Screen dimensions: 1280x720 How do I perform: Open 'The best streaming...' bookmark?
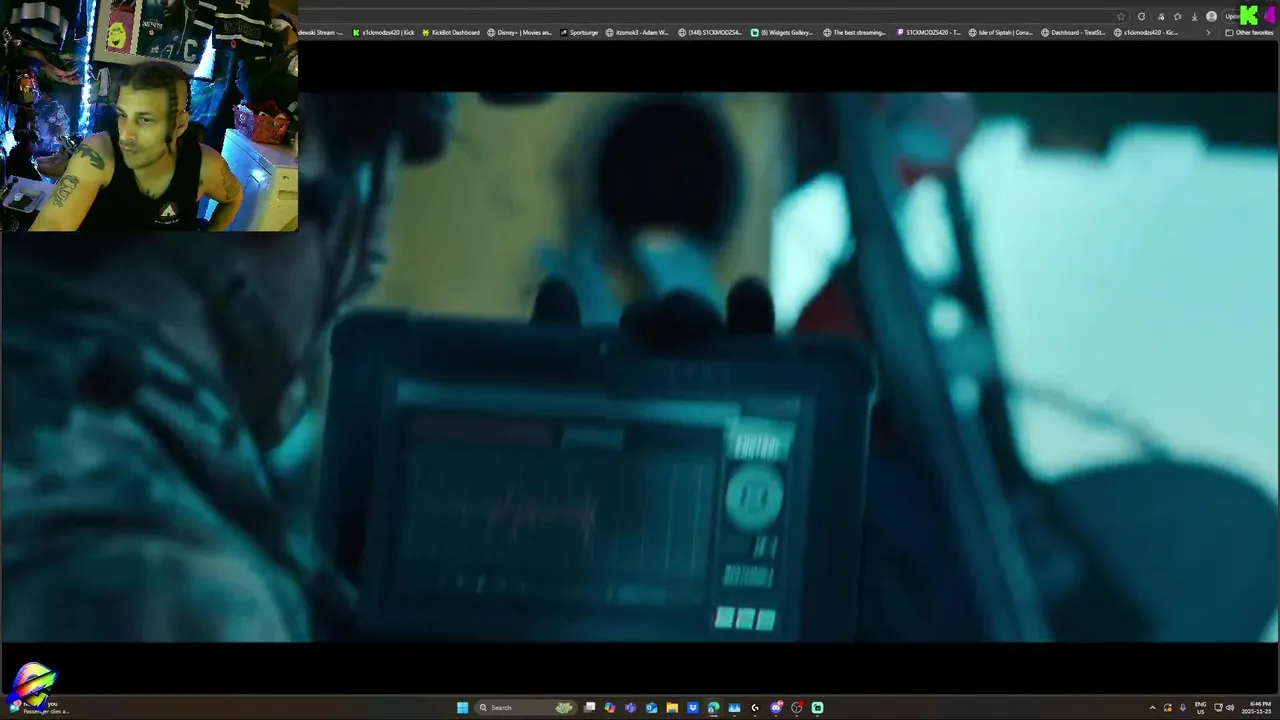pos(855,32)
